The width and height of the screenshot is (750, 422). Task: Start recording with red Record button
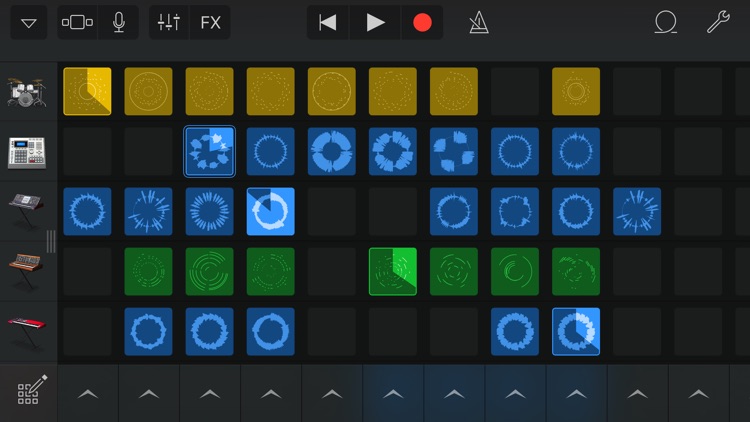coord(422,22)
